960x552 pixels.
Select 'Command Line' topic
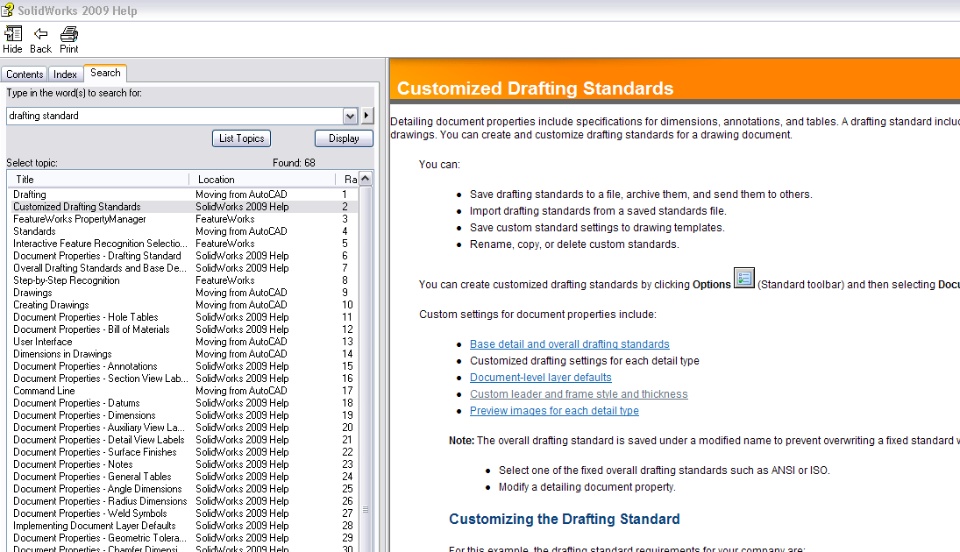pos(184,390)
